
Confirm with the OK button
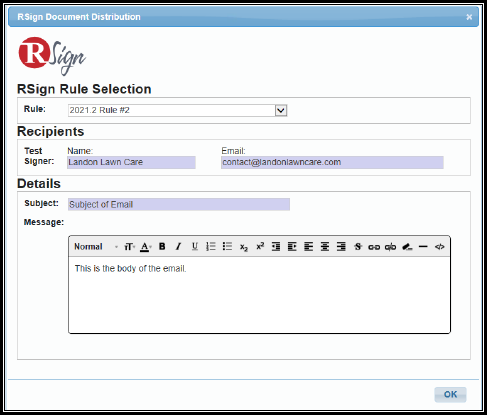[x=450, y=394]
